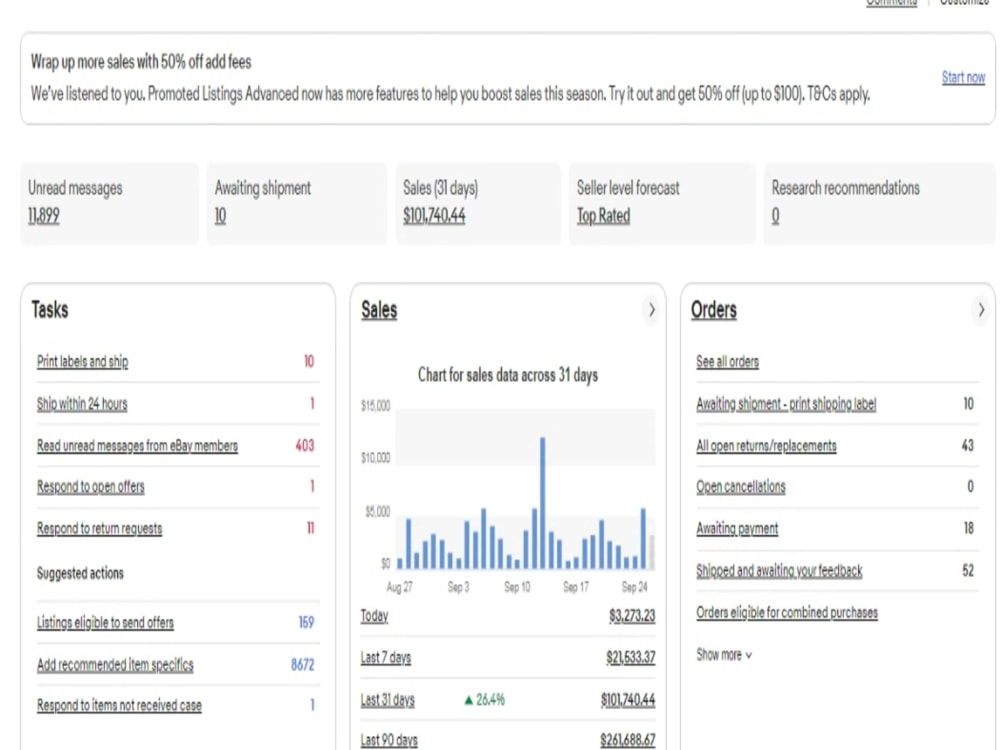
Task: Open Respond to items not received case
Action: (x=119, y=705)
